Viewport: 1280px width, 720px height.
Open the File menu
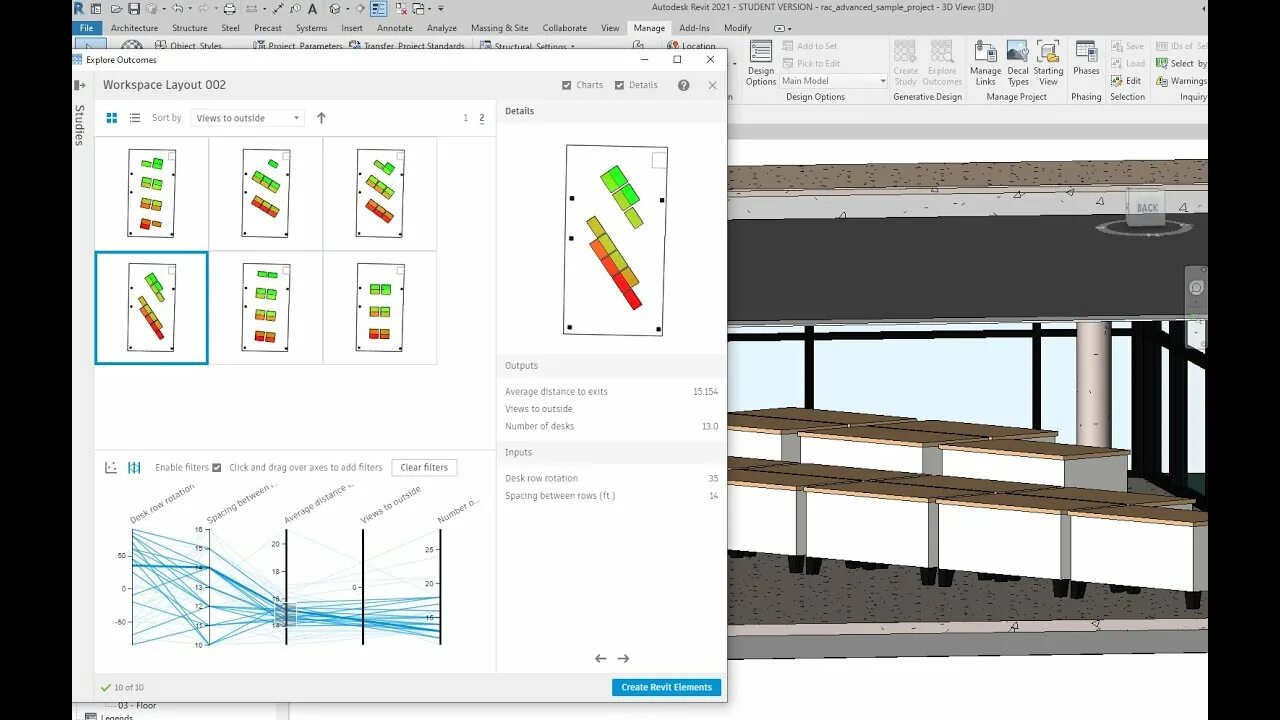pyautogui.click(x=87, y=28)
